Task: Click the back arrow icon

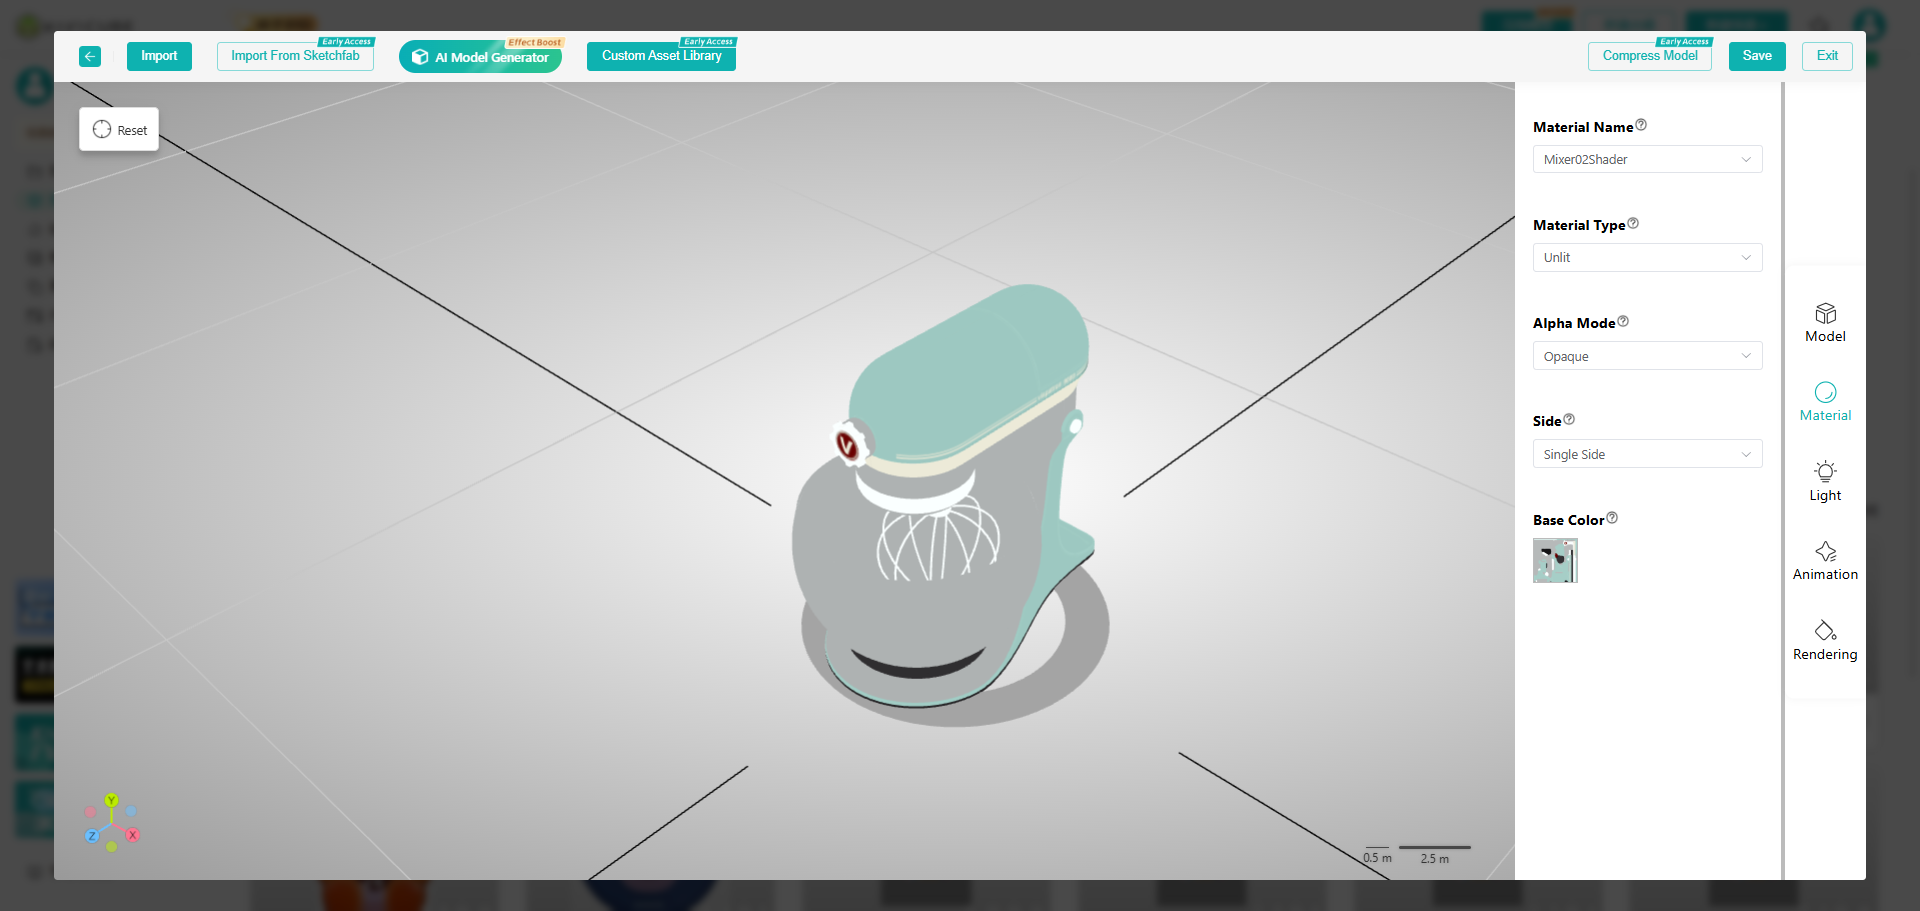Action: pos(90,57)
